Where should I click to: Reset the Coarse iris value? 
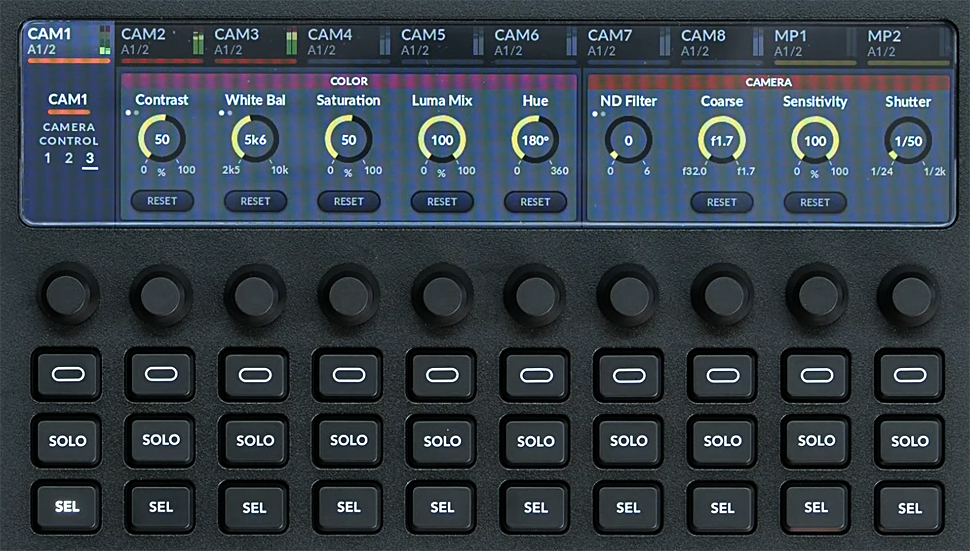click(722, 202)
